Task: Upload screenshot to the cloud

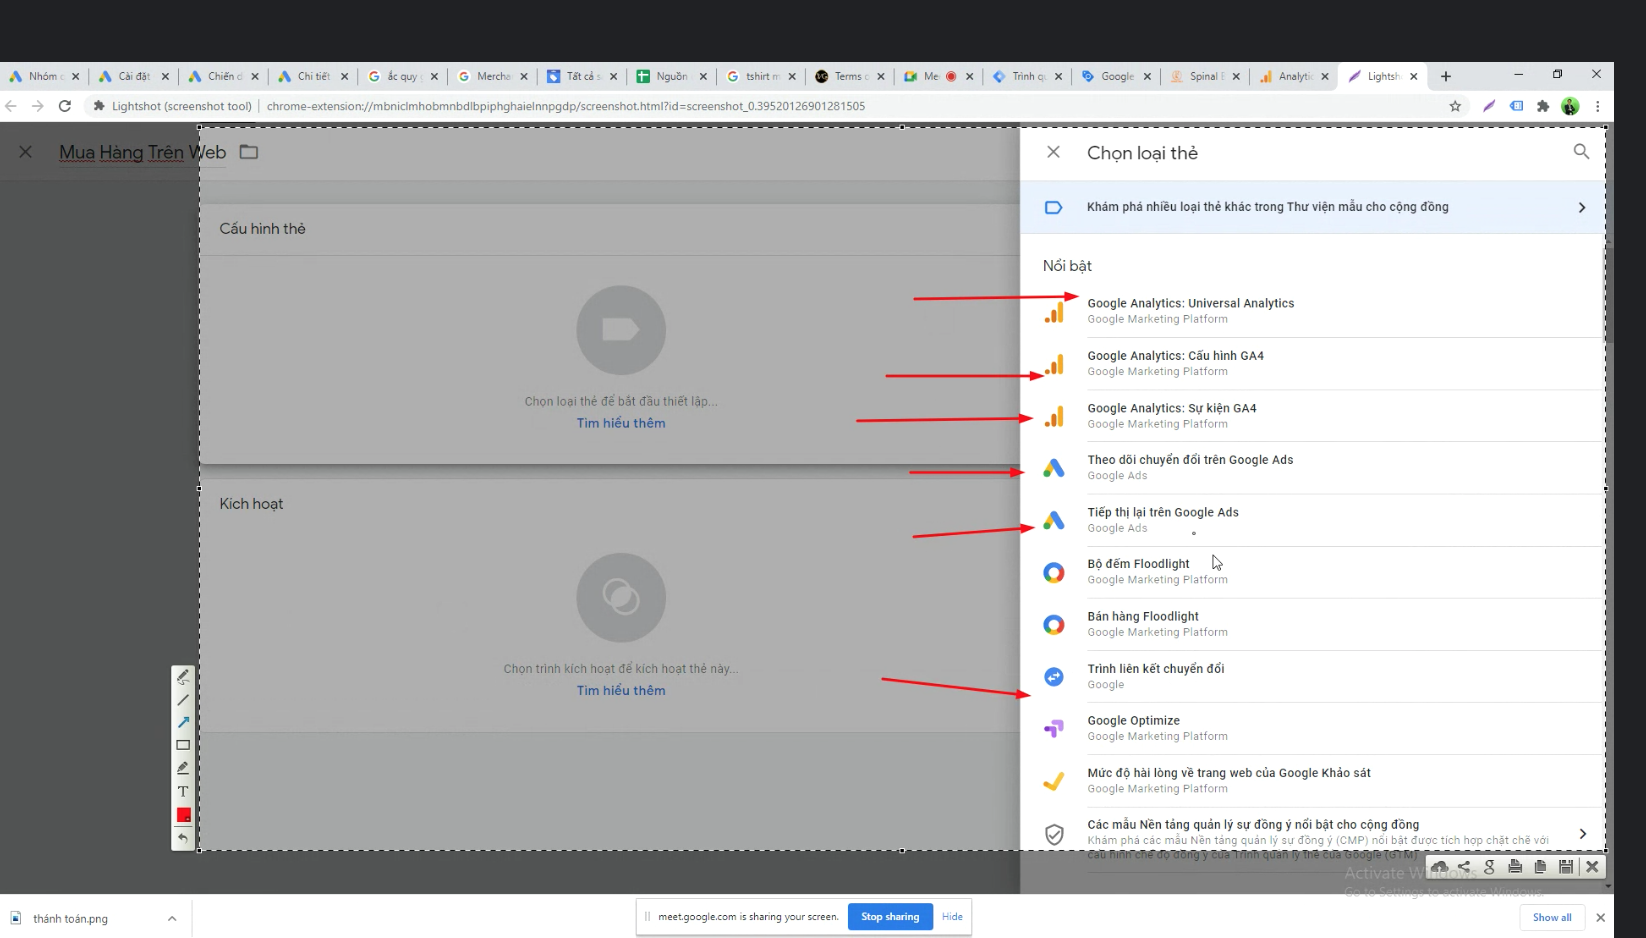Action: tap(1439, 867)
